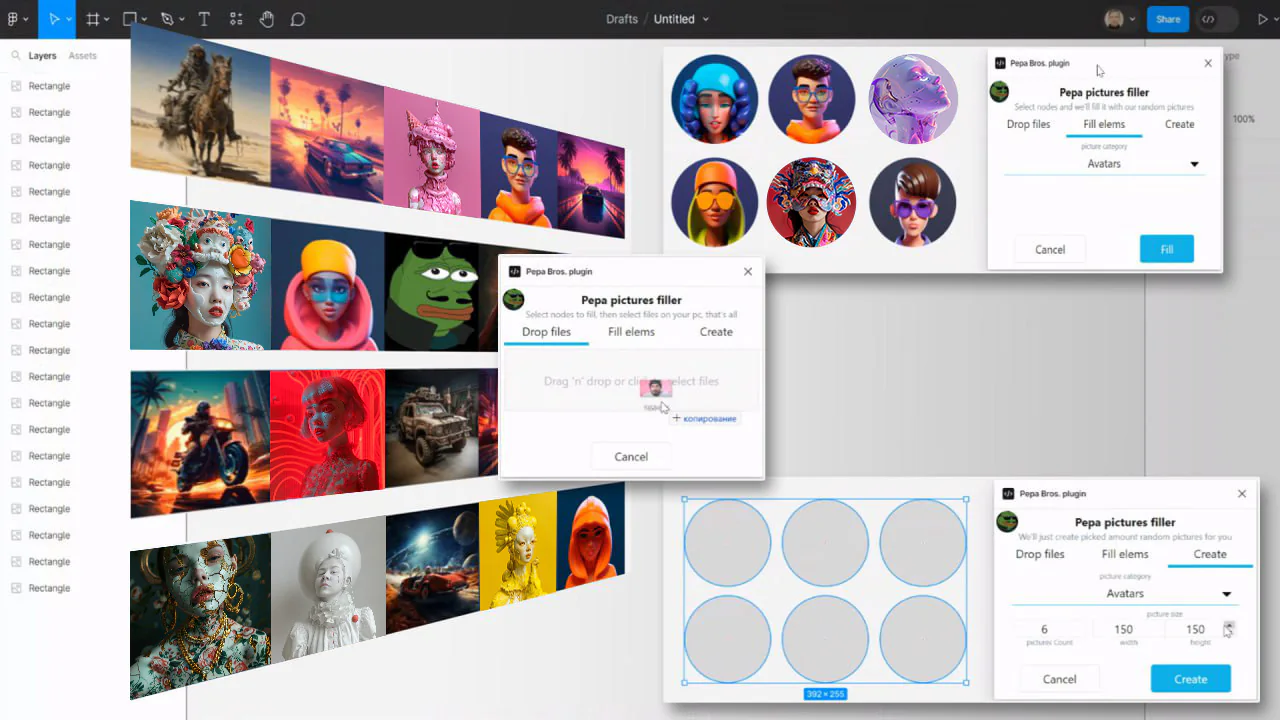
Task: Select the Move tool in toolbar
Action: 54,19
